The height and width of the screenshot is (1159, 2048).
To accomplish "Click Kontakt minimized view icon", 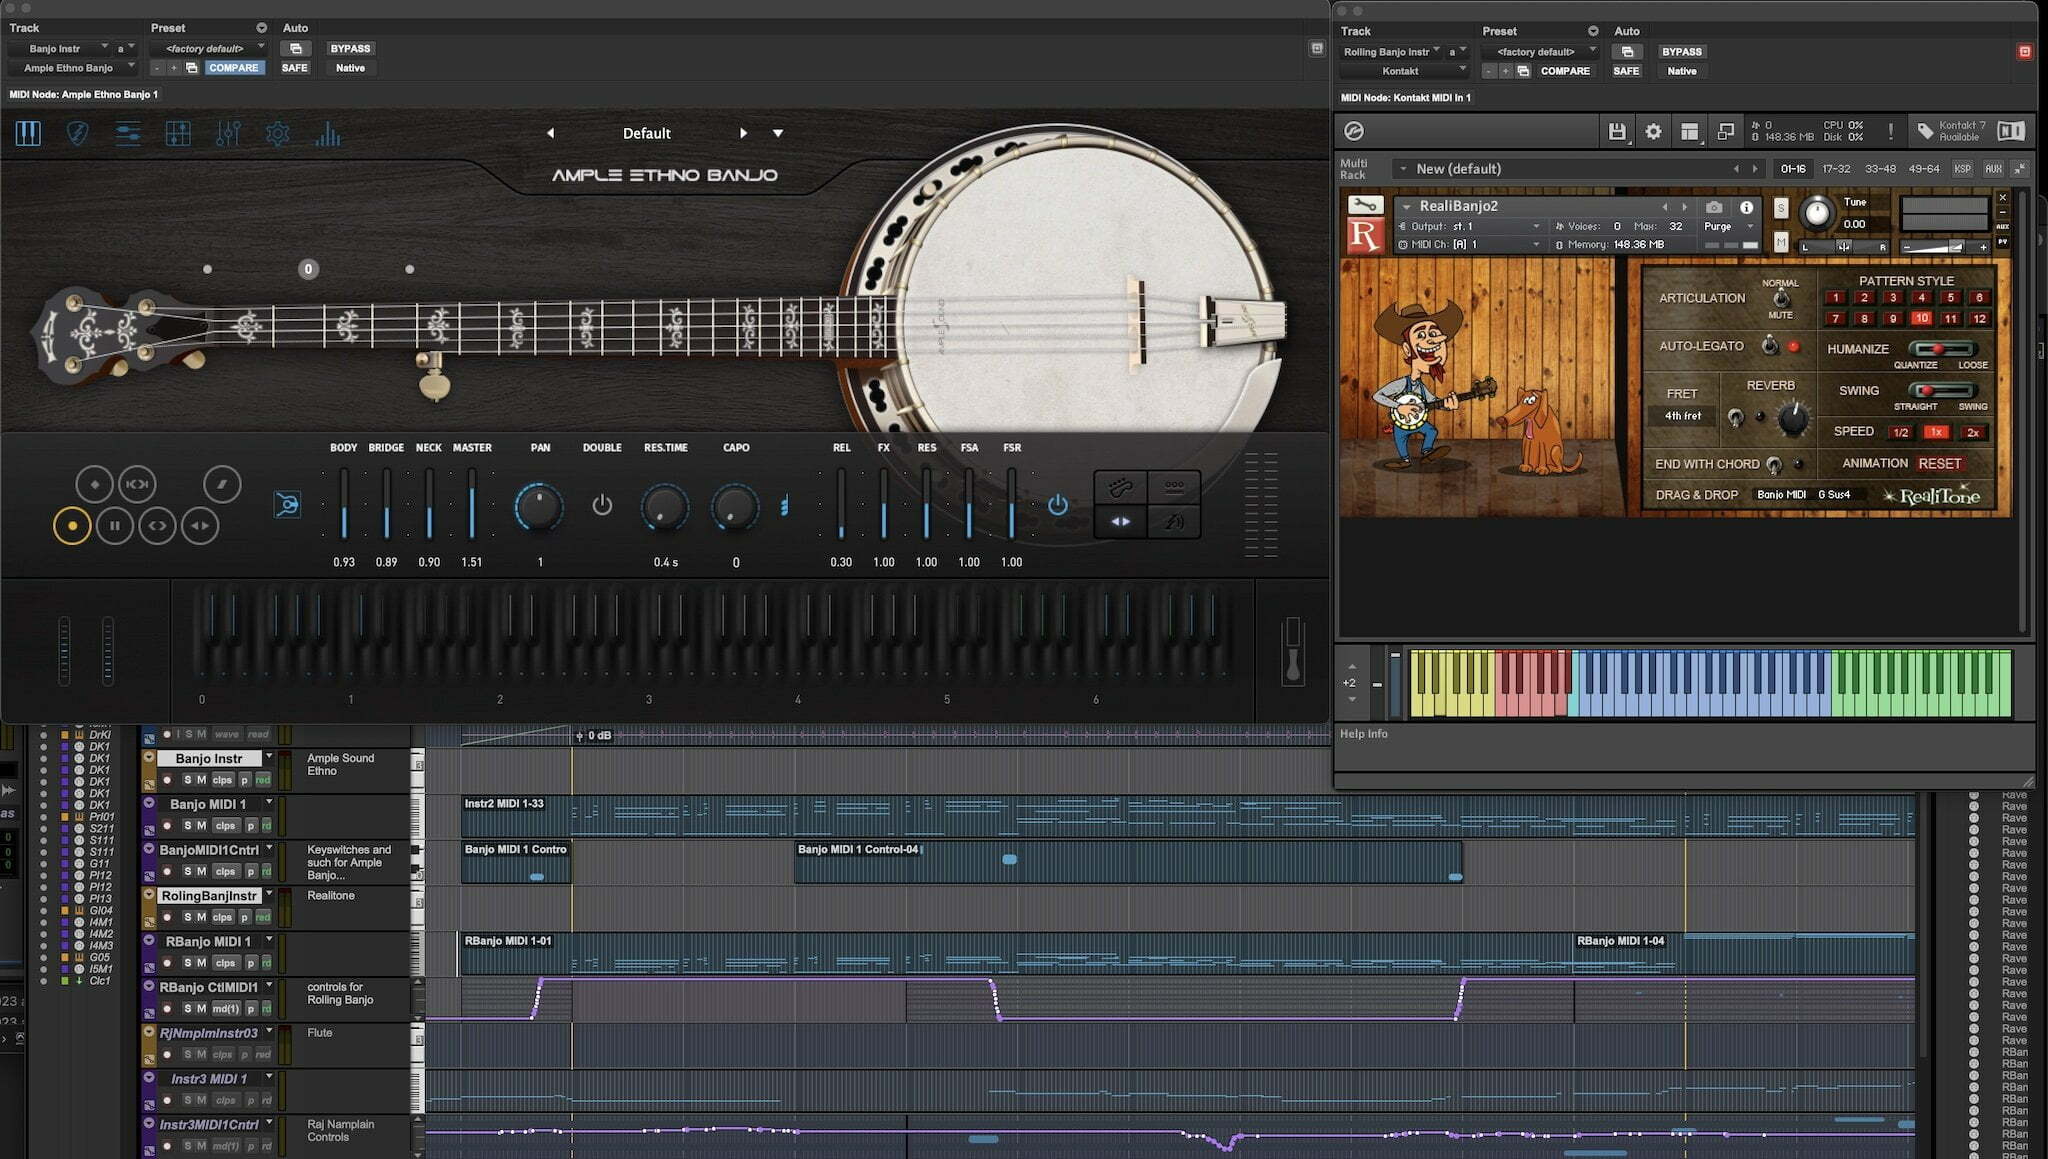I will (x=1725, y=131).
